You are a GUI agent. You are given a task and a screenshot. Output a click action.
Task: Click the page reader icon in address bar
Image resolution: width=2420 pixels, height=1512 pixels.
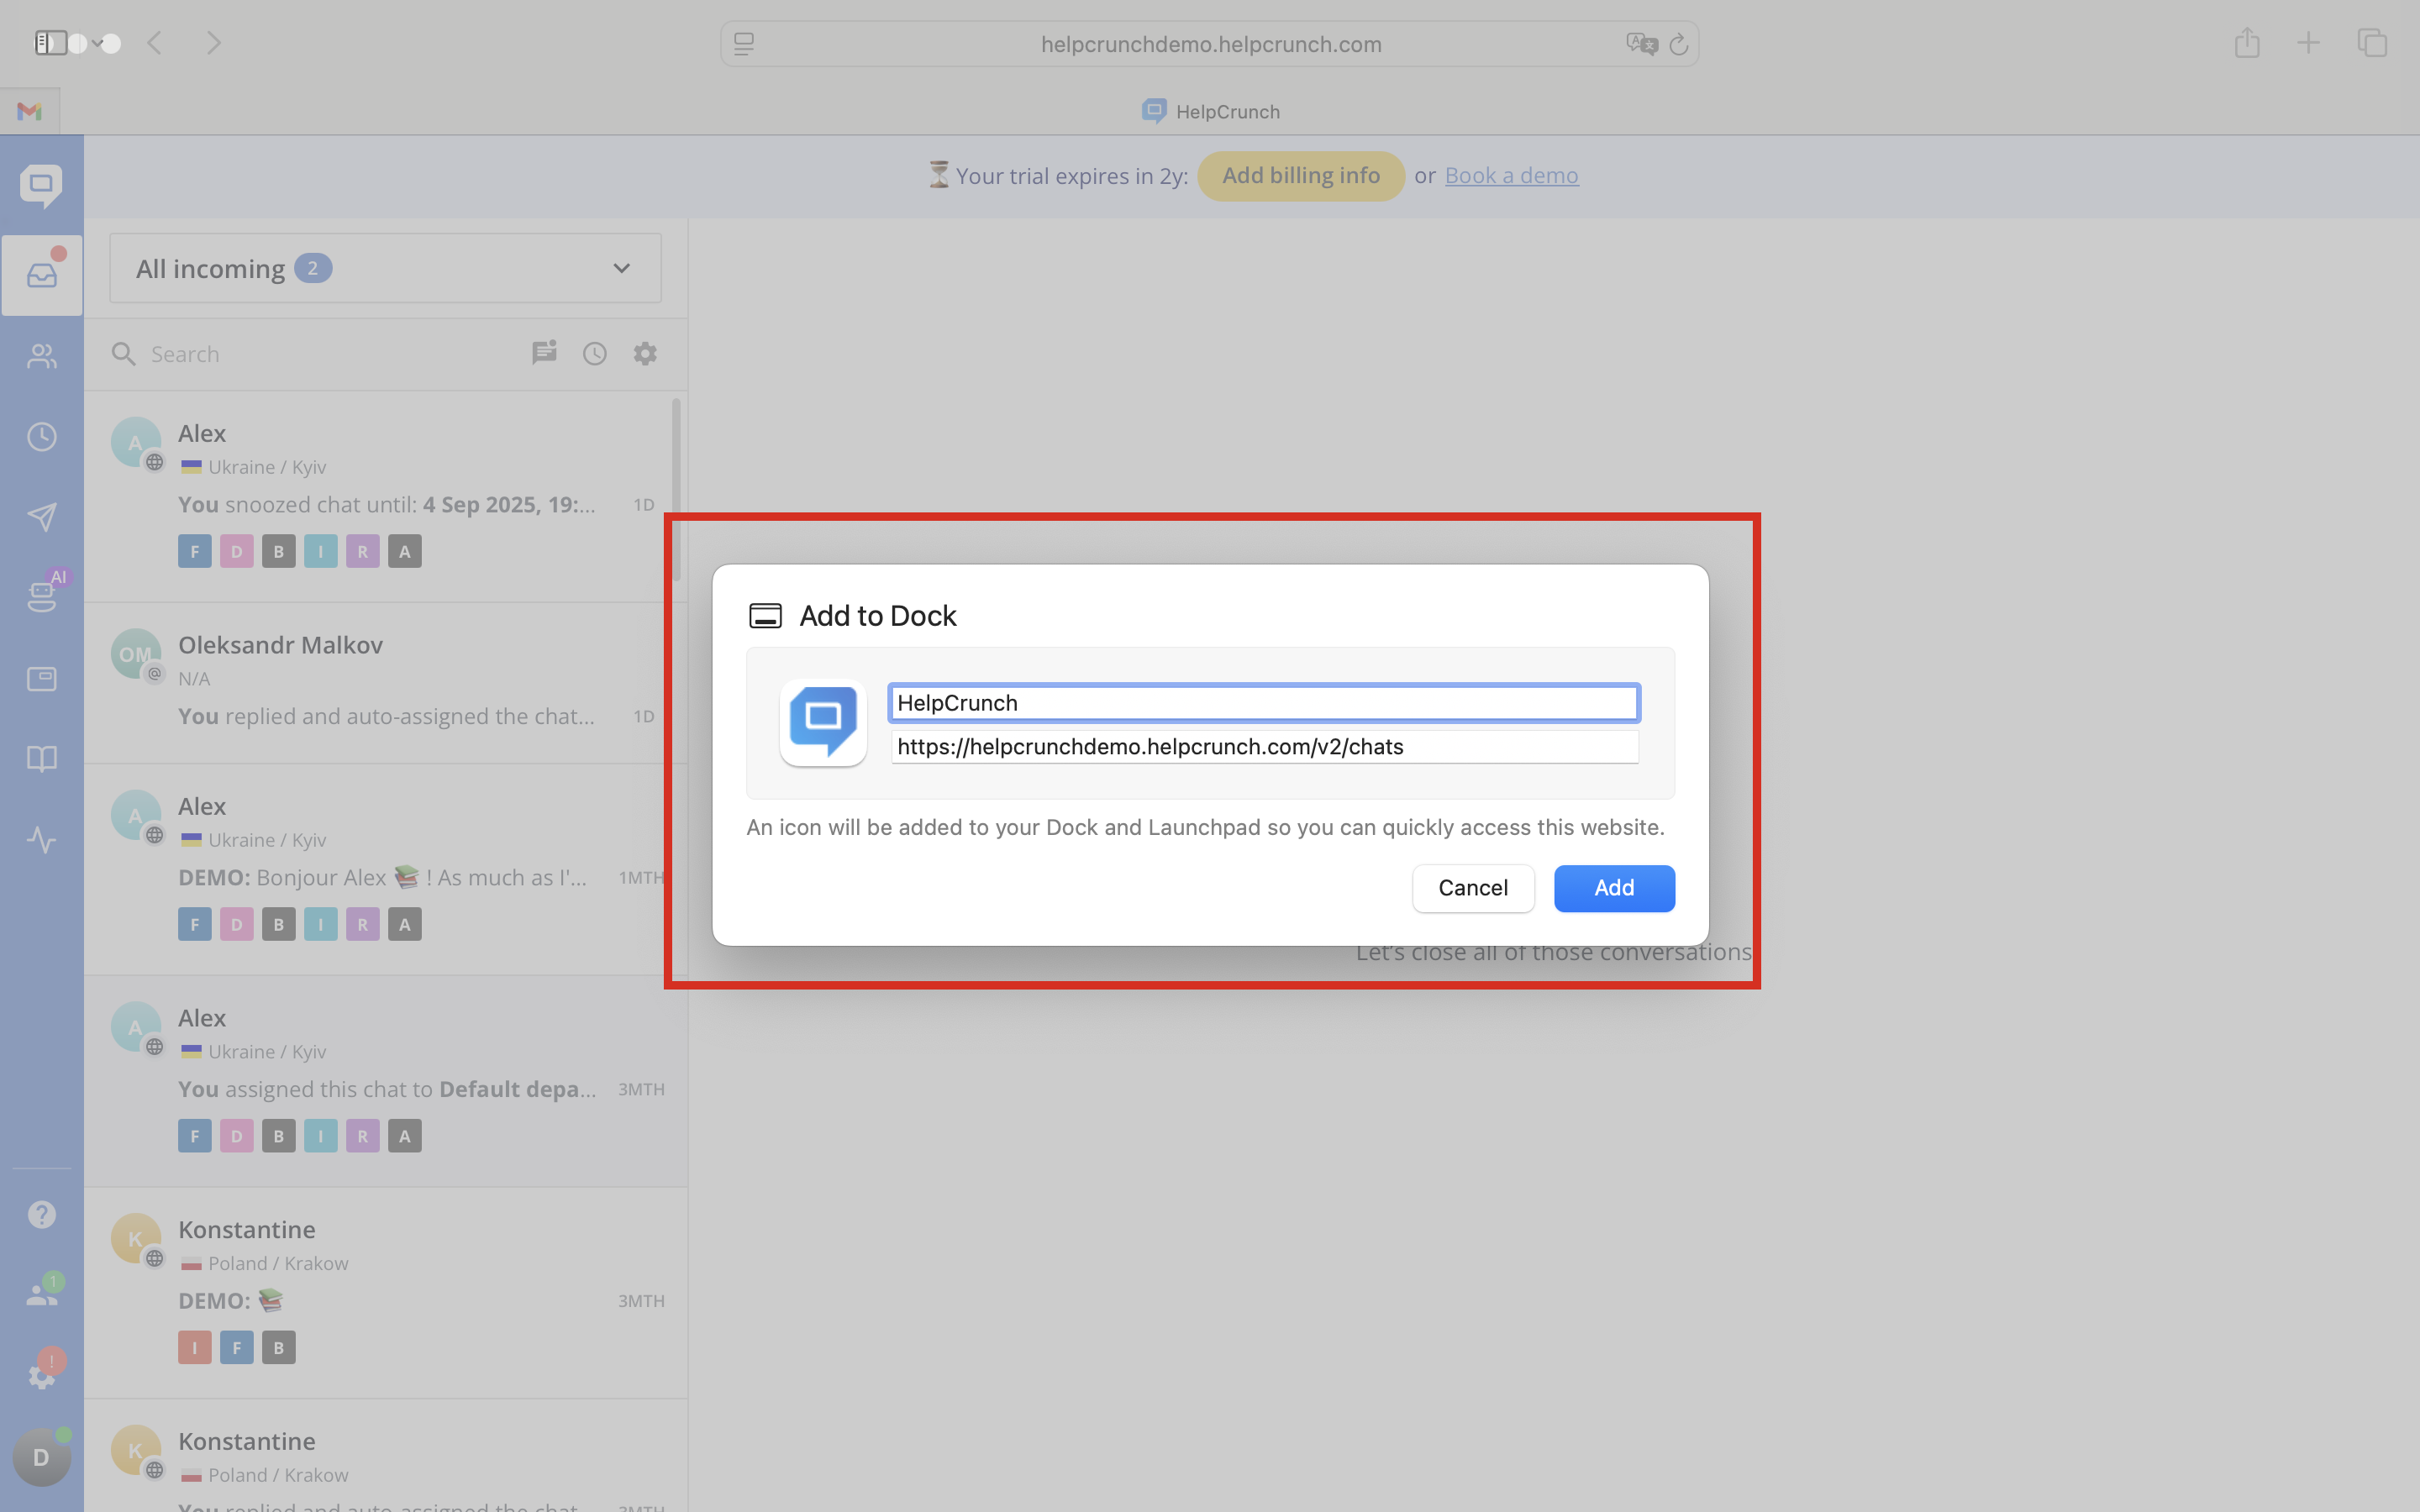(743, 44)
